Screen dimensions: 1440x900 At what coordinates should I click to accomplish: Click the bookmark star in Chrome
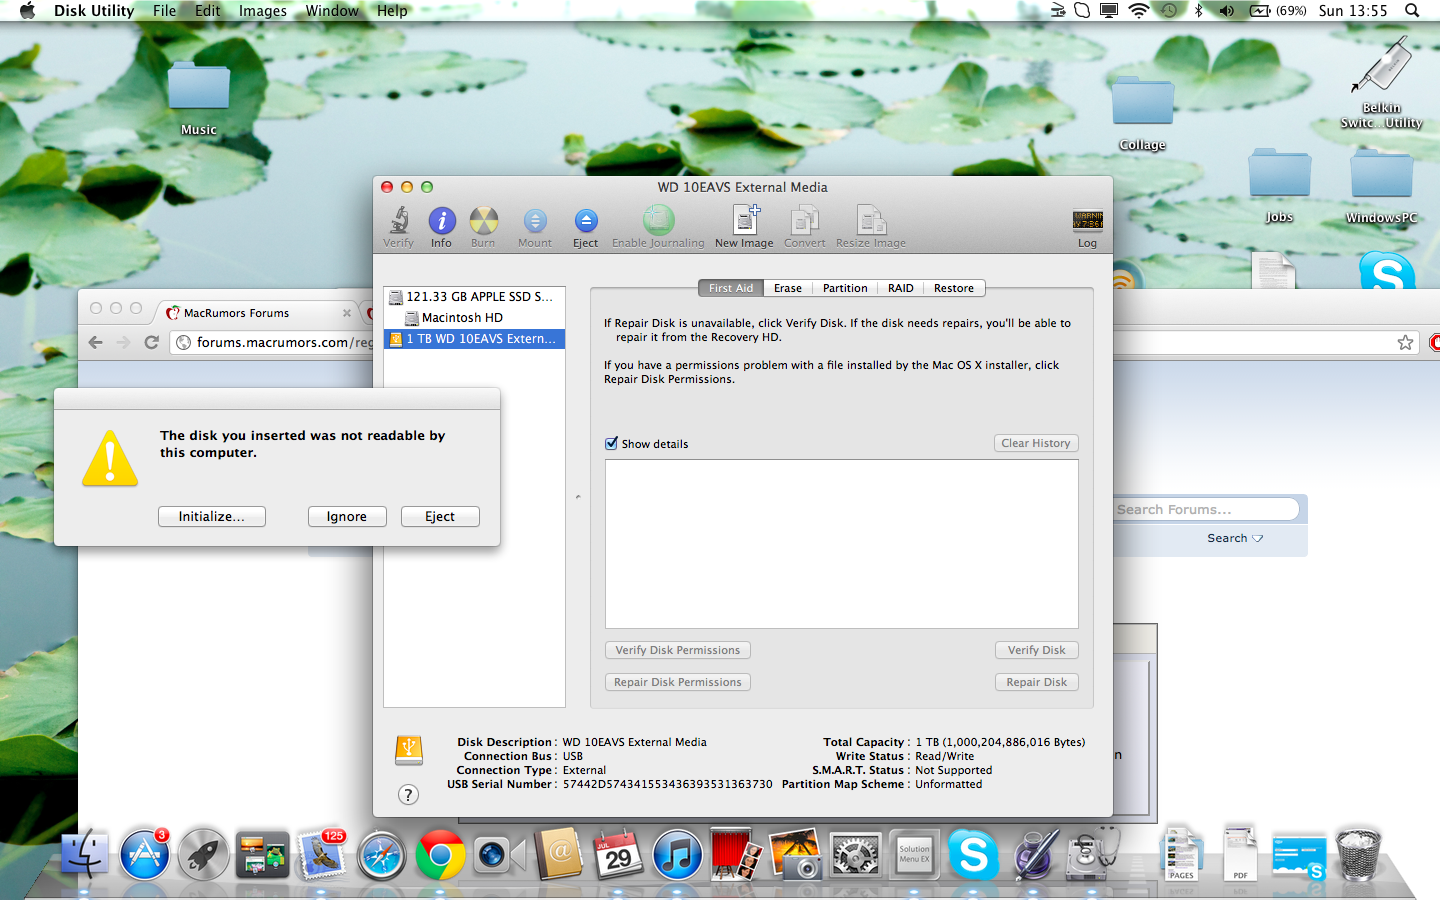click(1405, 343)
